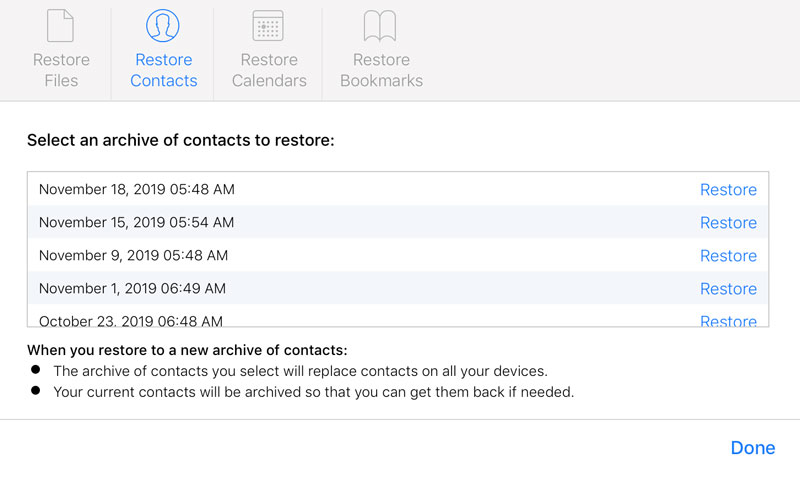Click the November 9, 2019 05:48 AM entry
800x477 pixels.
133,255
